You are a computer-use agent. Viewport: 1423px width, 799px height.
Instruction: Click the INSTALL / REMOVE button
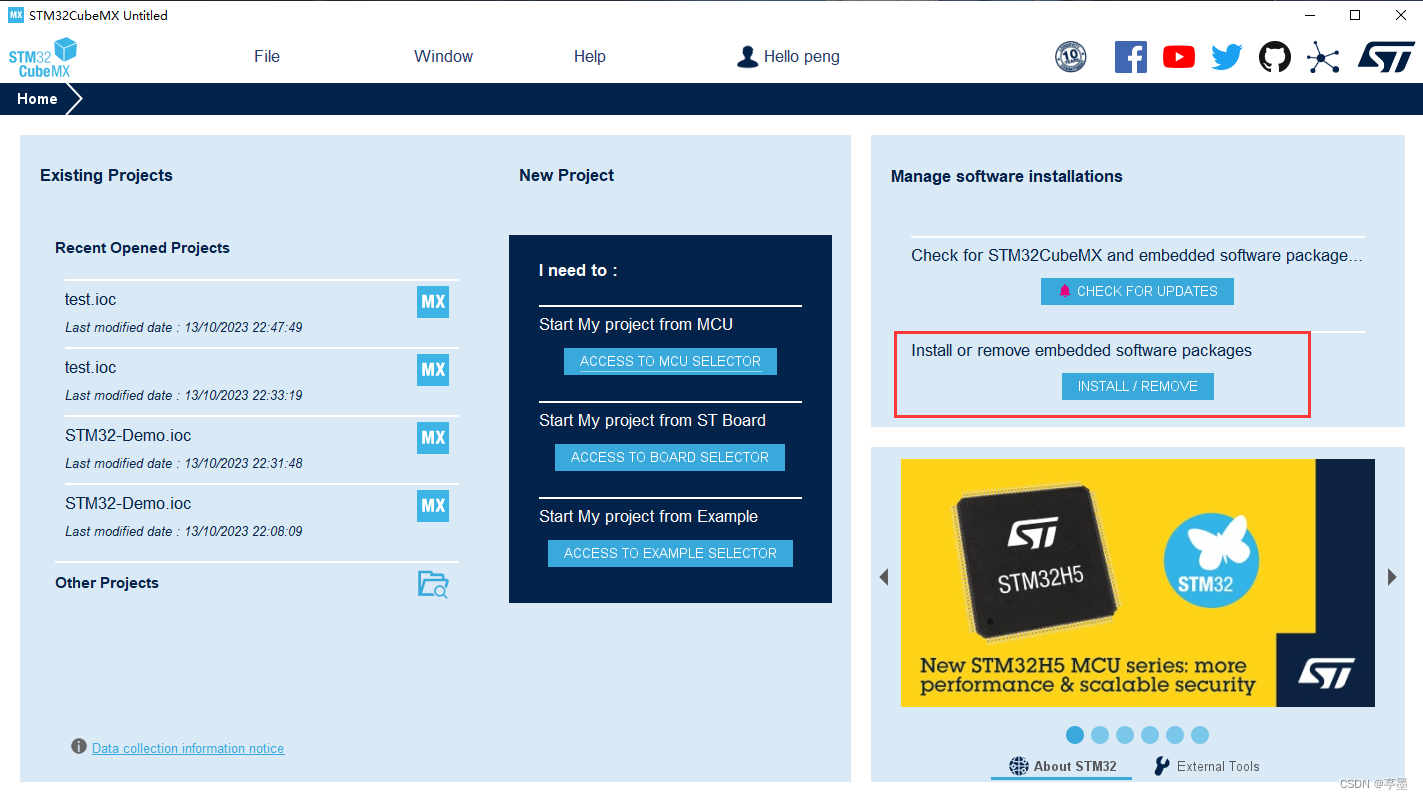(x=1138, y=386)
